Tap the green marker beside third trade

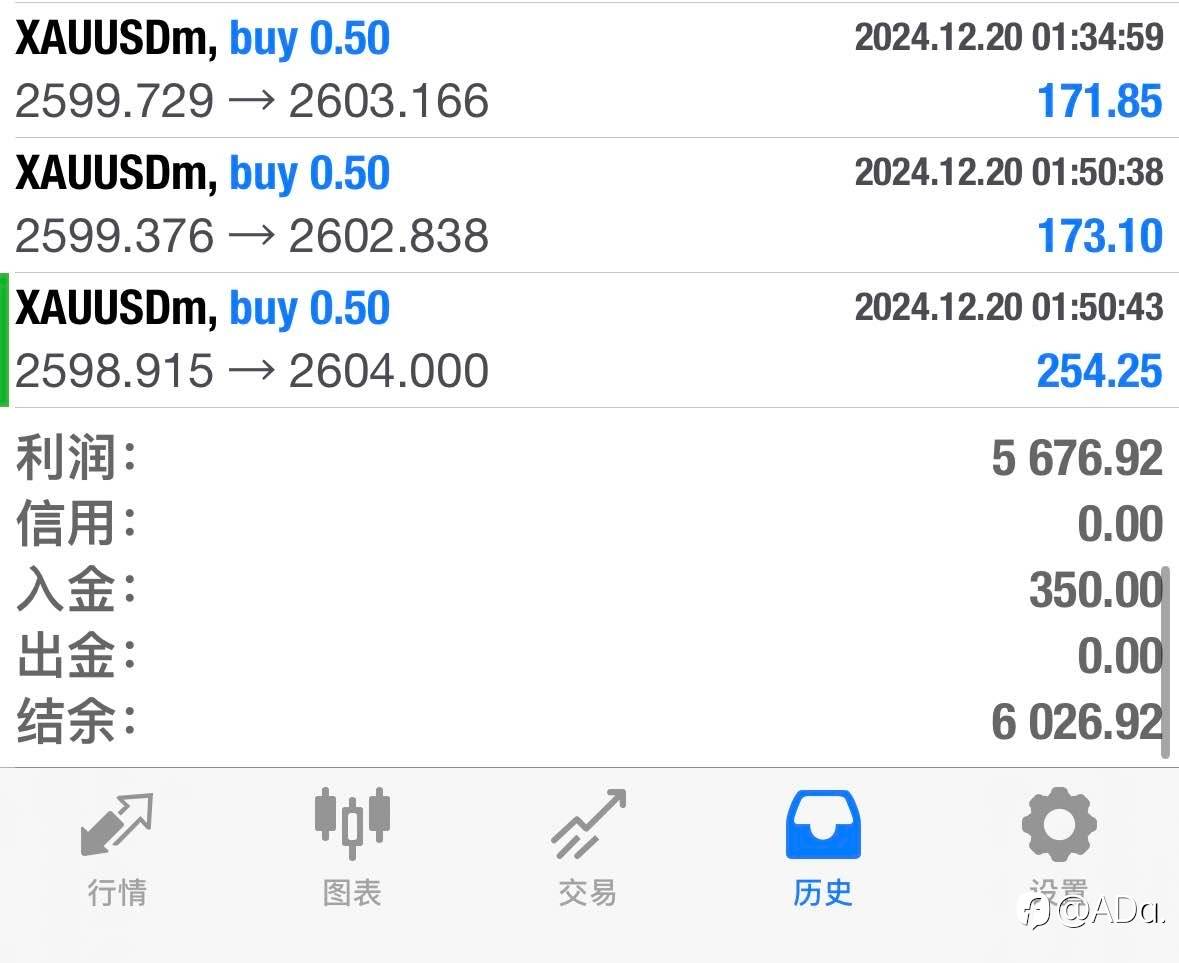(5, 340)
